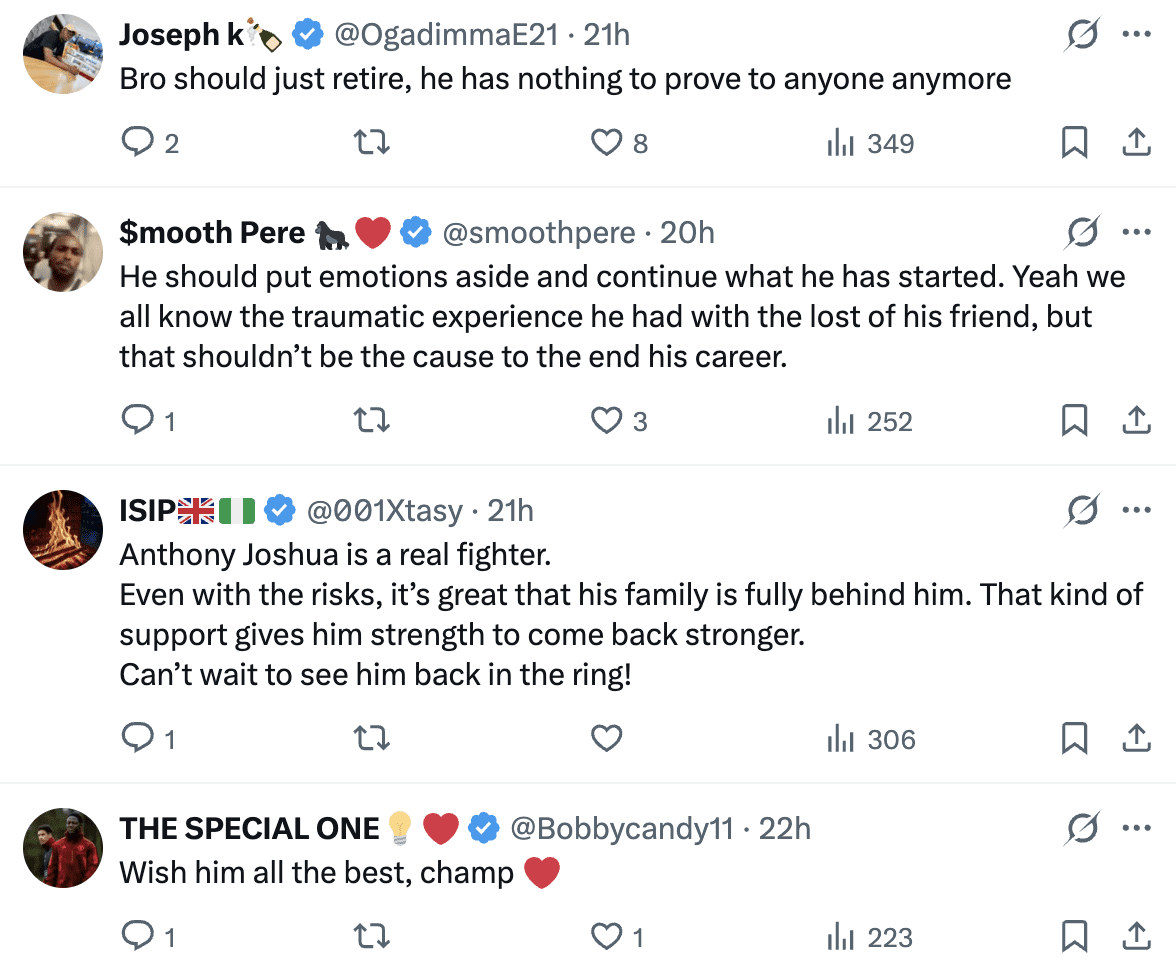Reply to THE SPECIAL ONE's tweet
The height and width of the screenshot is (976, 1176).
(136, 937)
